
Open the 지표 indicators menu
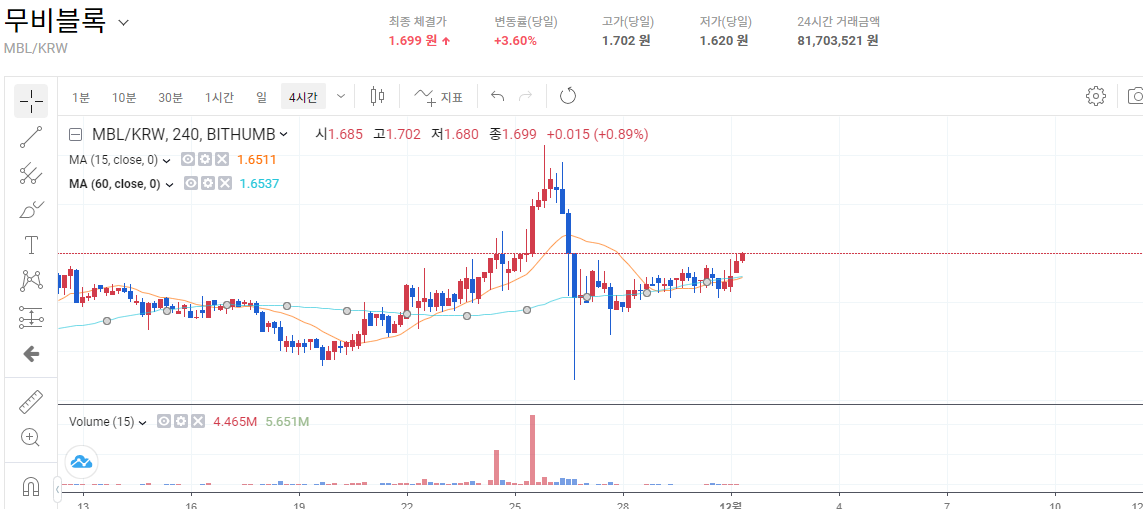click(439, 96)
